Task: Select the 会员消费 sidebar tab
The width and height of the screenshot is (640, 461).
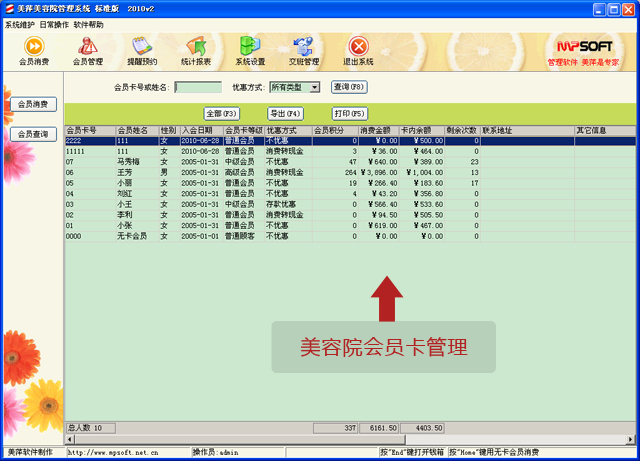Action: [32, 104]
